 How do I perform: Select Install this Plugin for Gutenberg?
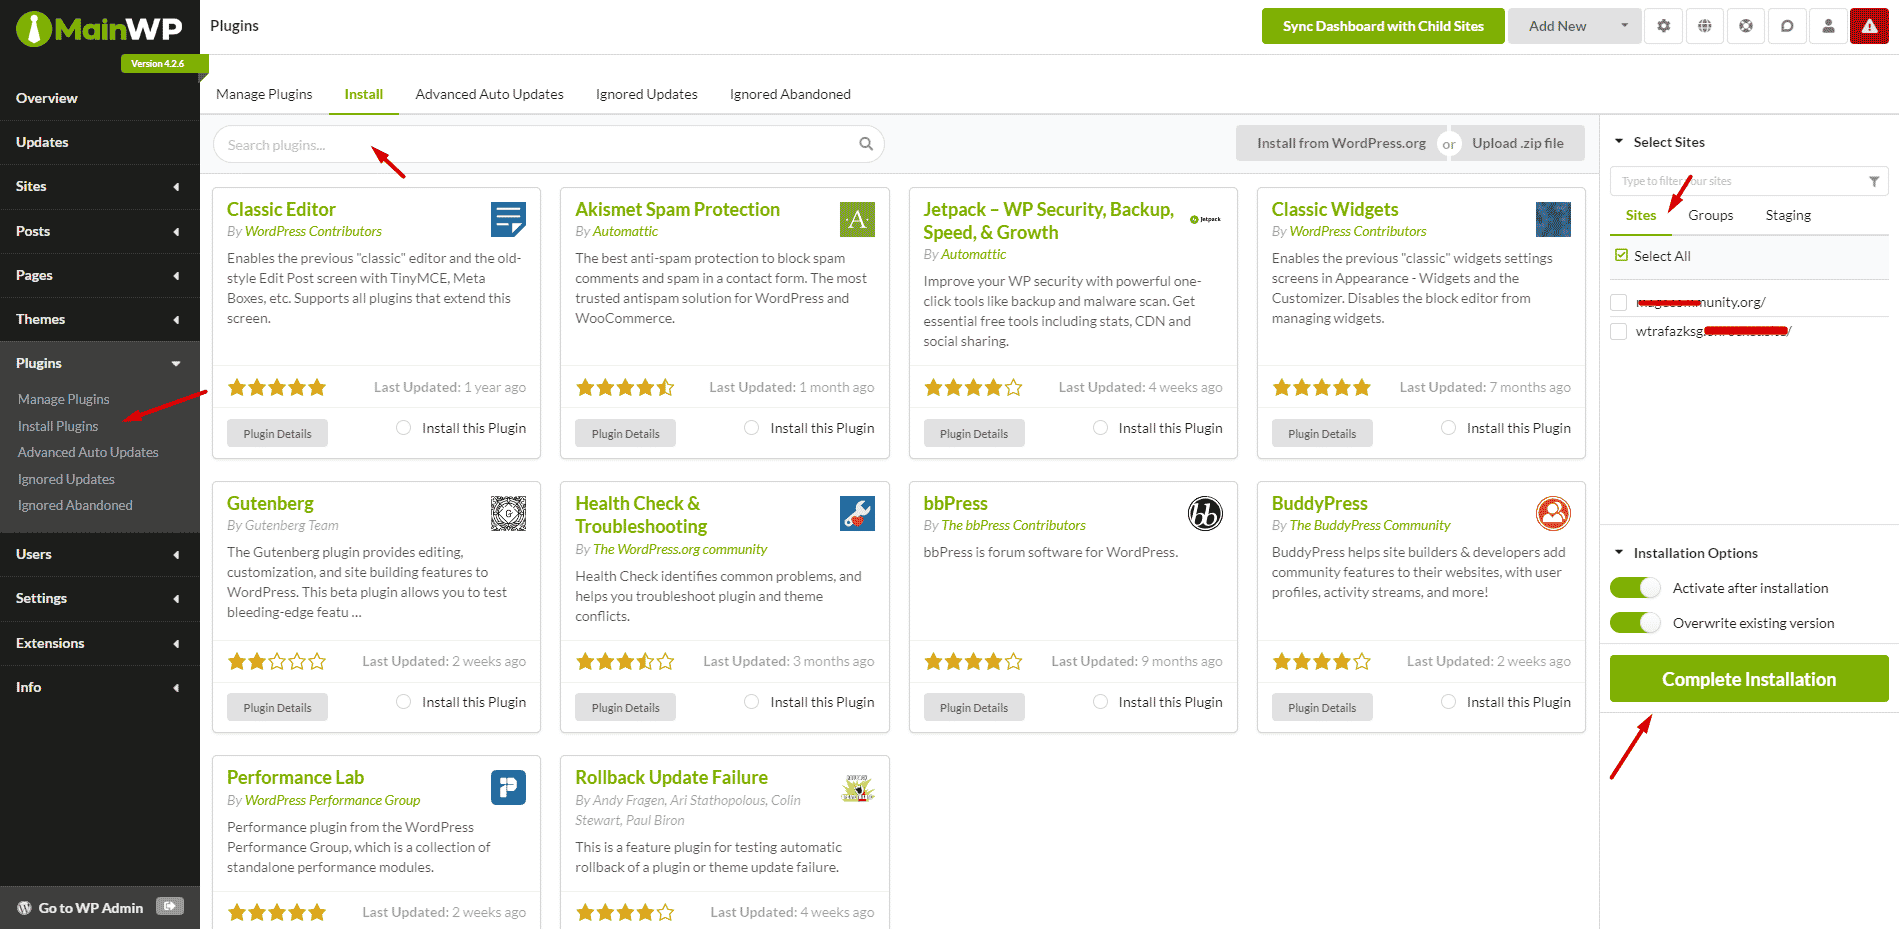404,702
